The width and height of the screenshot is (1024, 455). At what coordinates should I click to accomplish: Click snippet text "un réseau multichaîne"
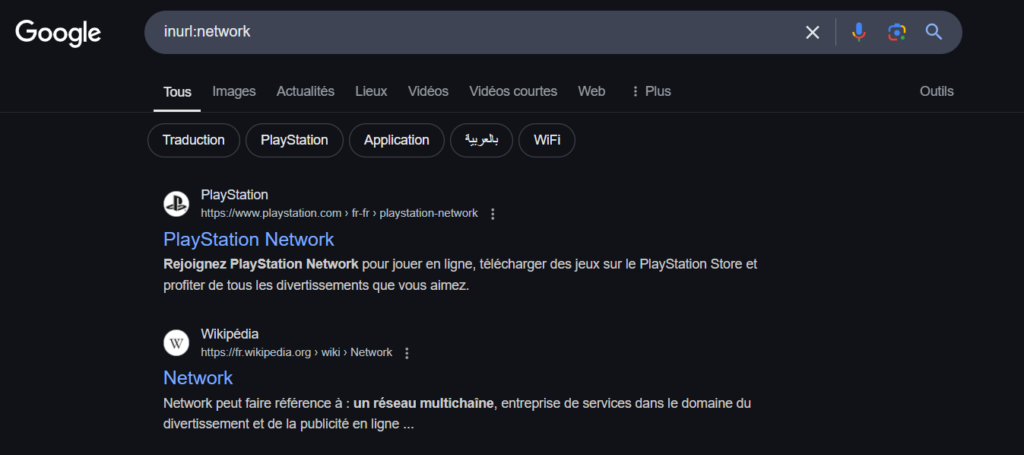(423, 403)
